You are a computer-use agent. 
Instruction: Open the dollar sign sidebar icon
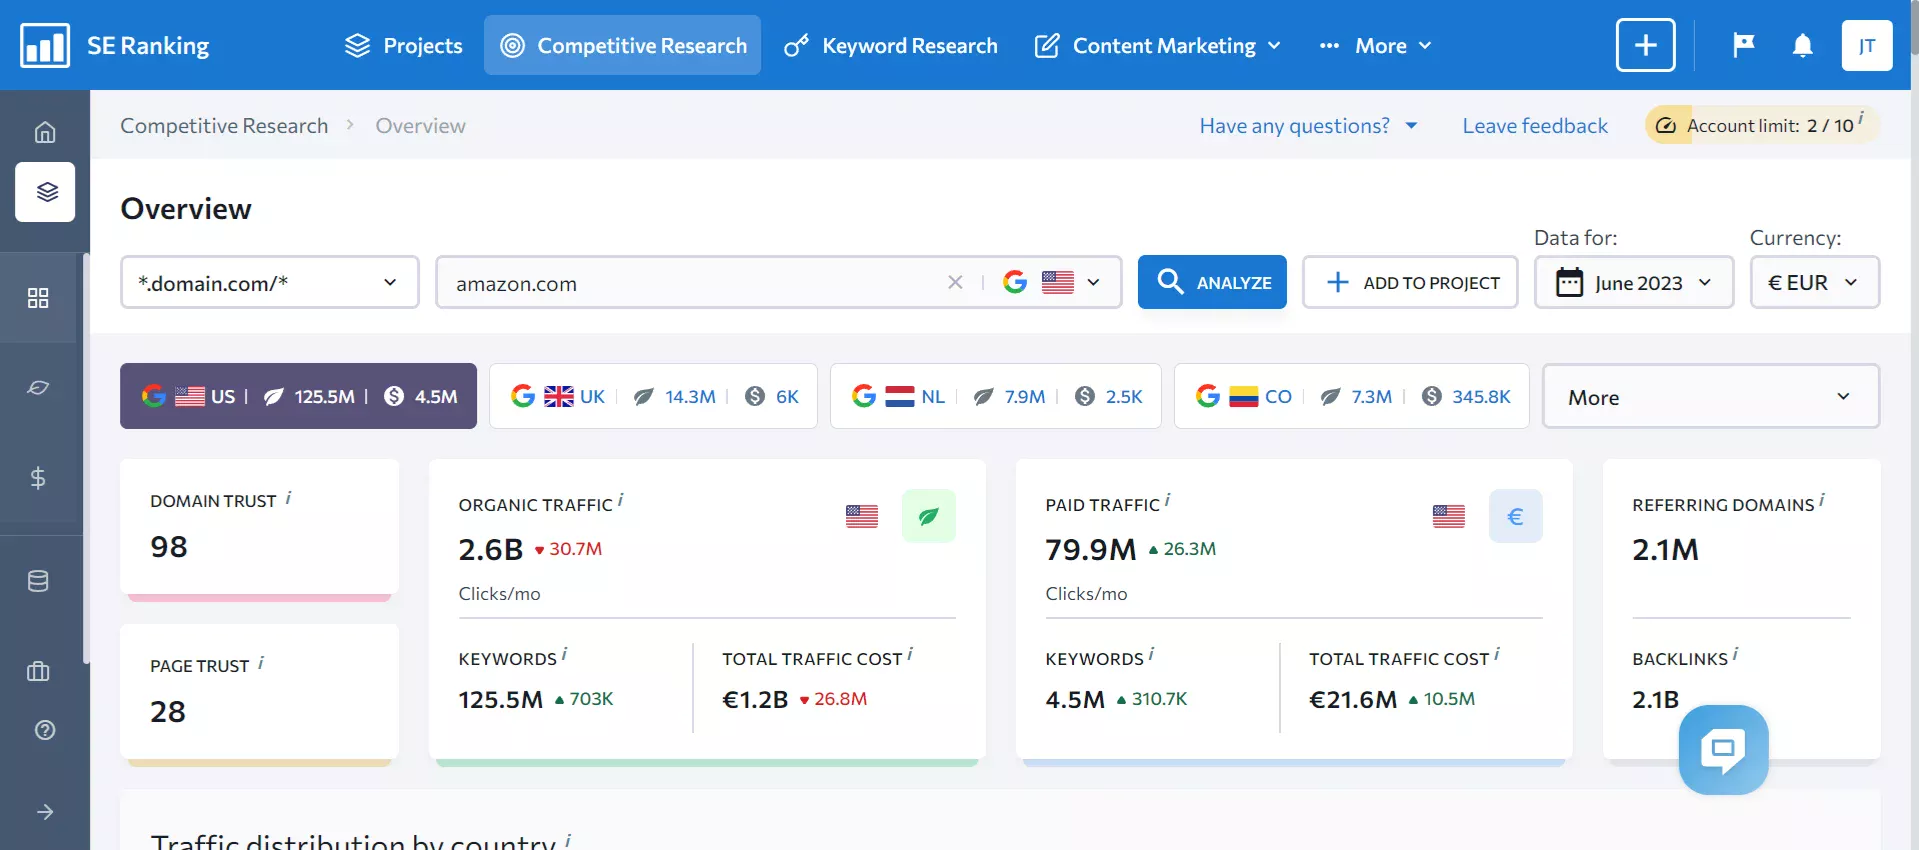38,478
